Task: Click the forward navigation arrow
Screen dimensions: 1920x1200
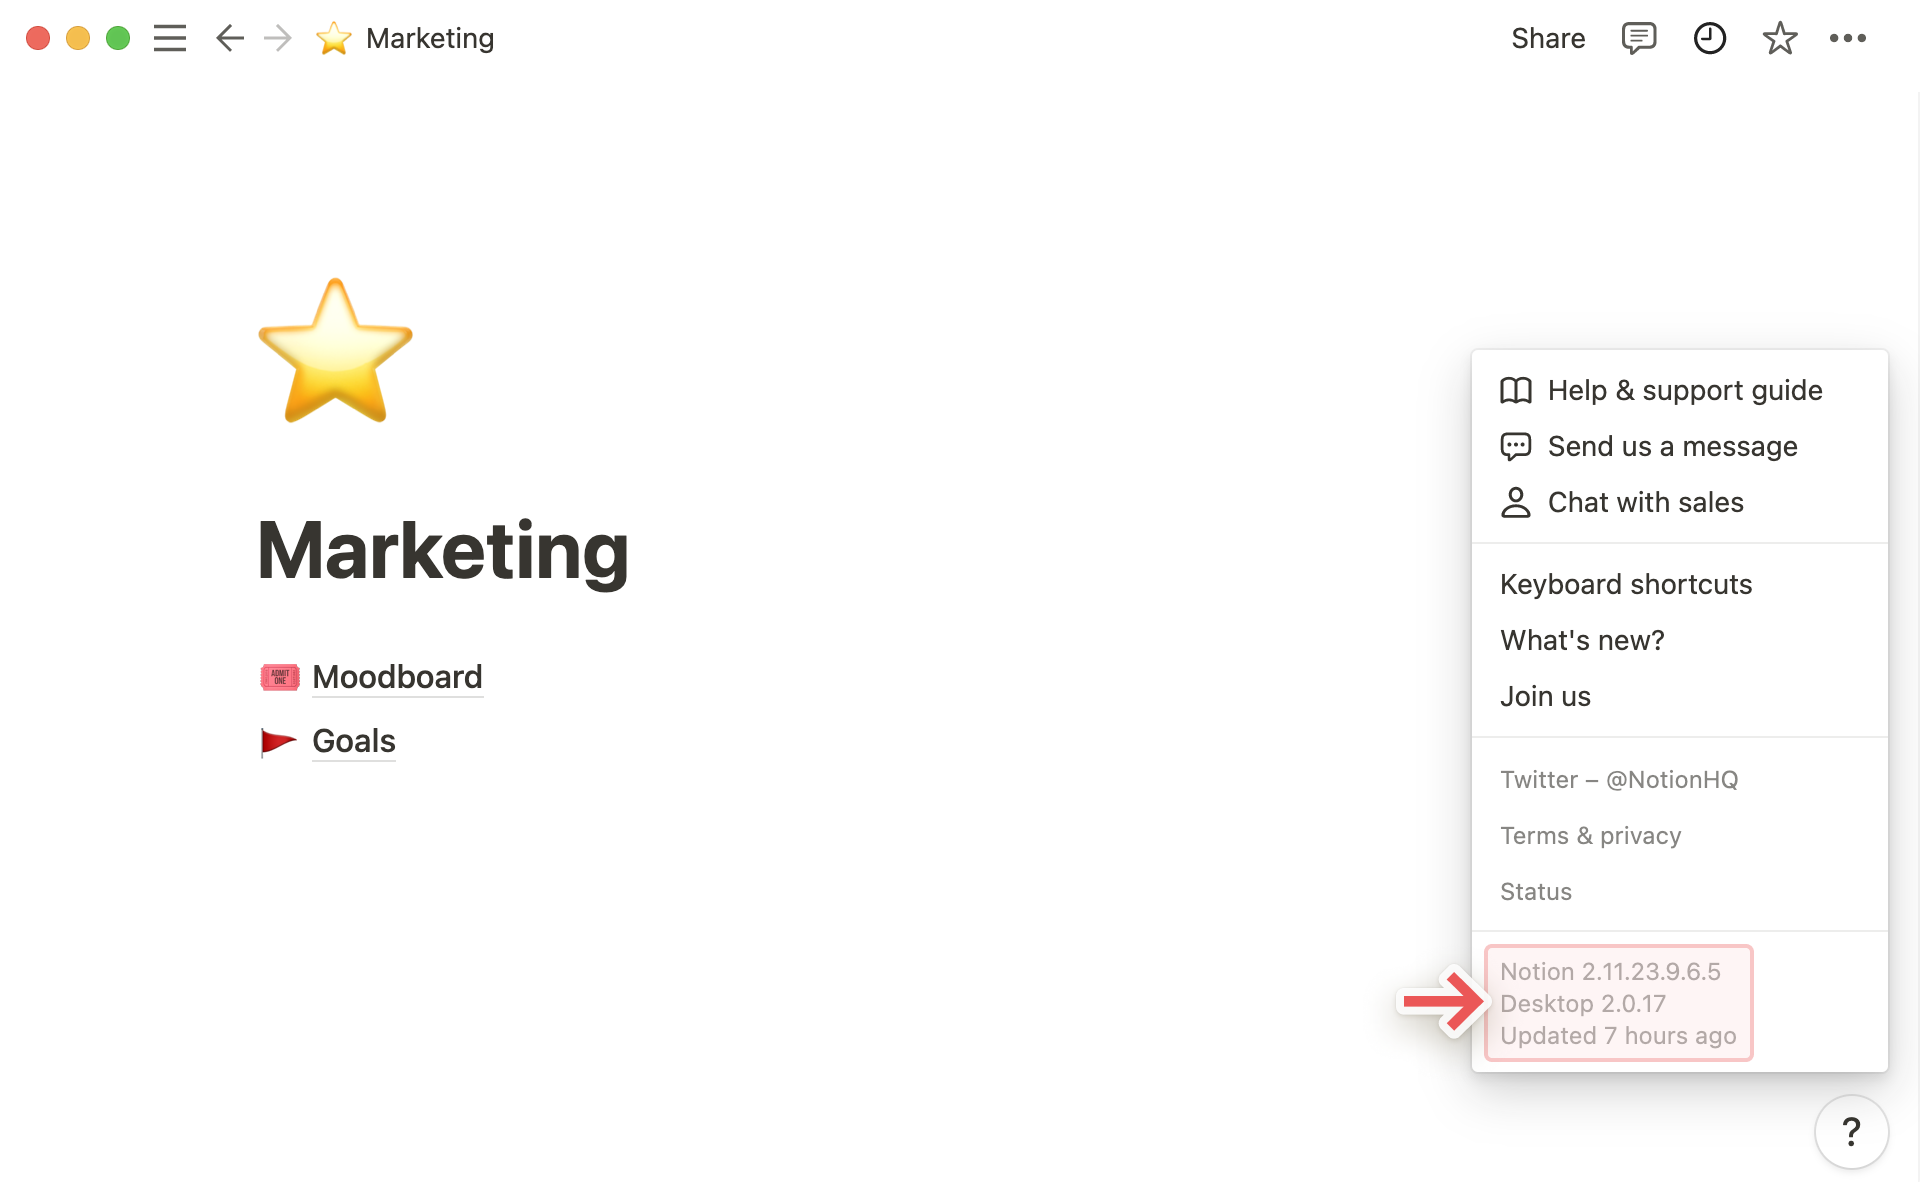Action: point(275,37)
